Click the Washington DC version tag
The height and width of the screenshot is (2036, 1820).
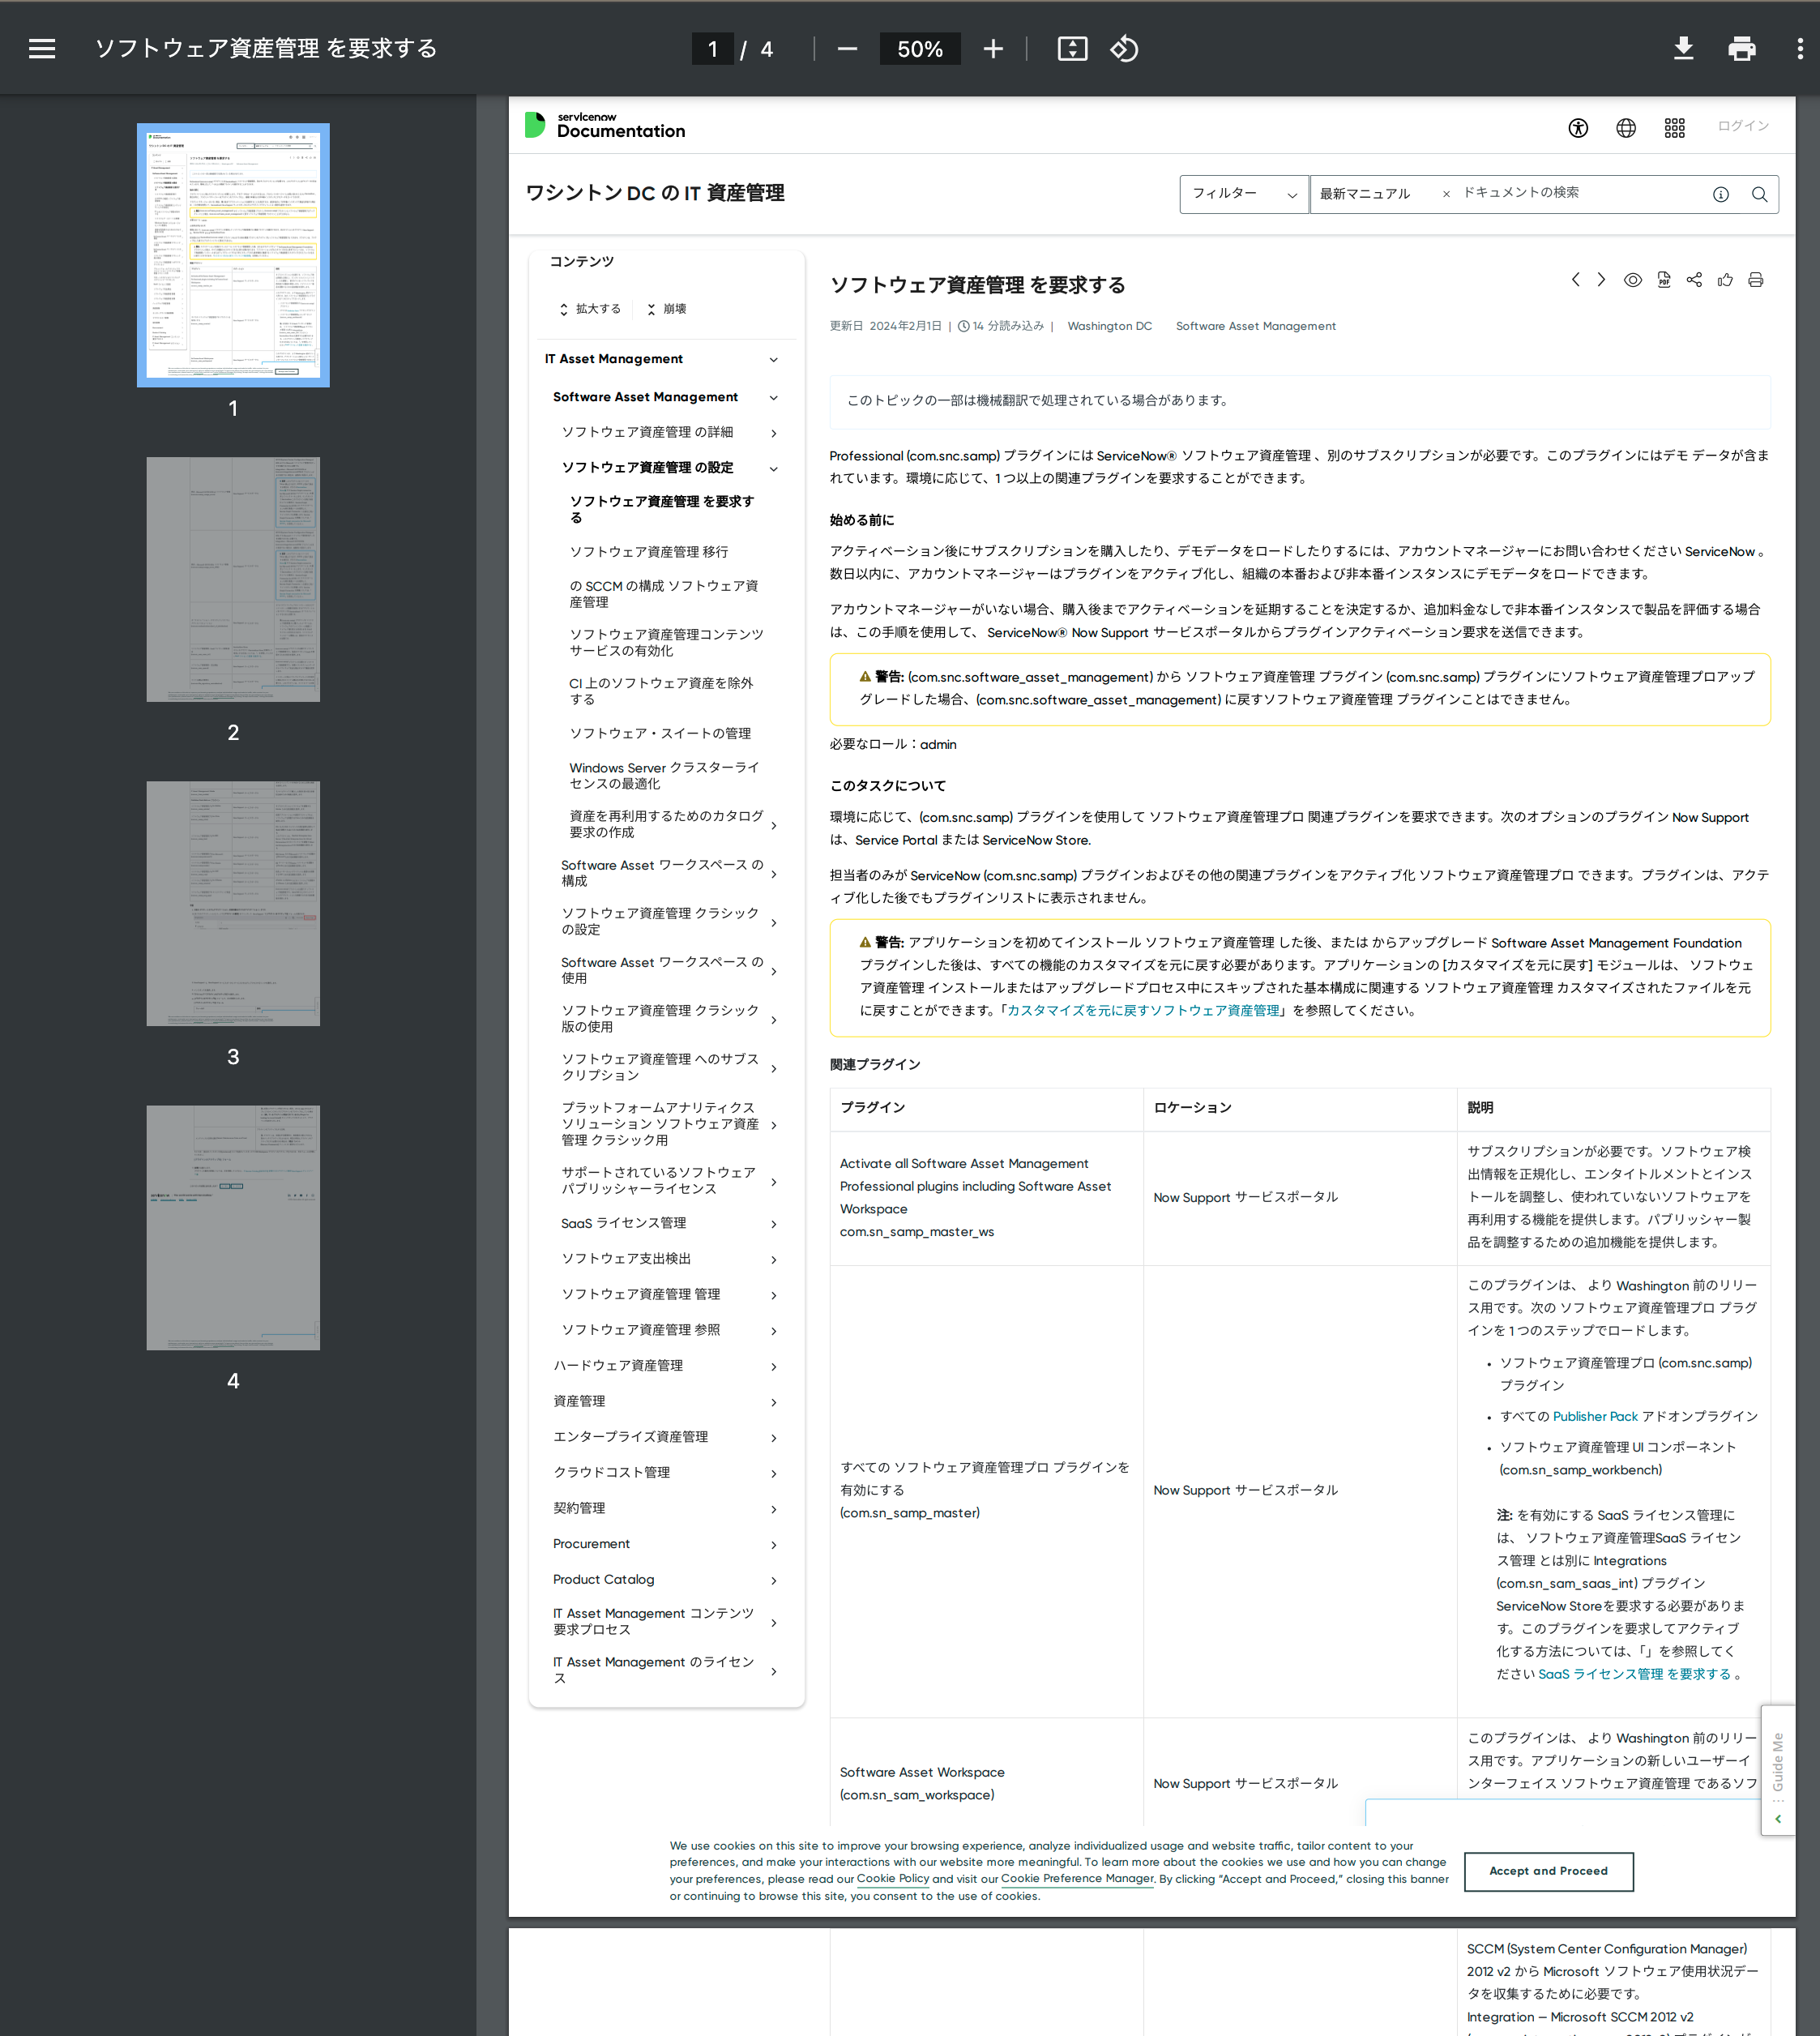(1109, 326)
